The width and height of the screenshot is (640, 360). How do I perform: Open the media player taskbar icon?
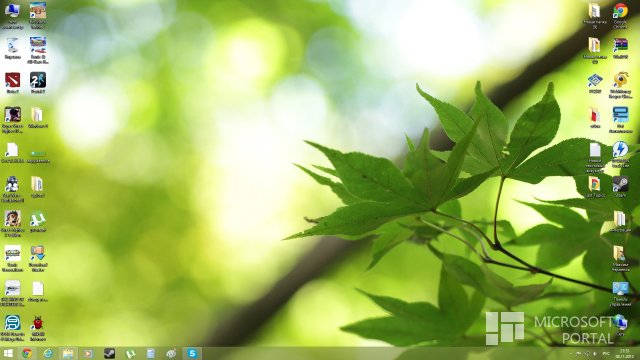click(x=88, y=353)
